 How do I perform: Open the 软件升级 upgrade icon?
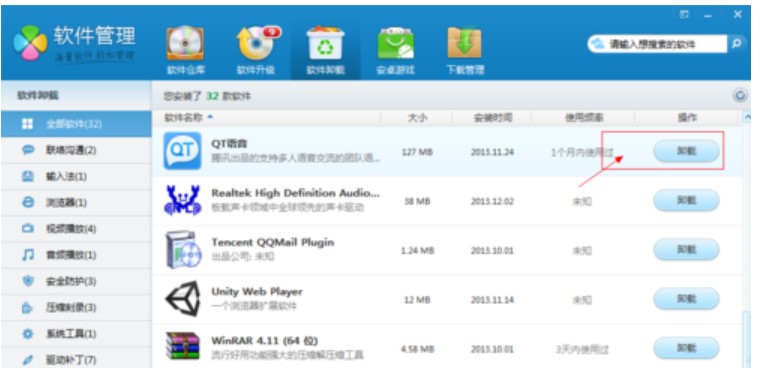pyautogui.click(x=257, y=44)
